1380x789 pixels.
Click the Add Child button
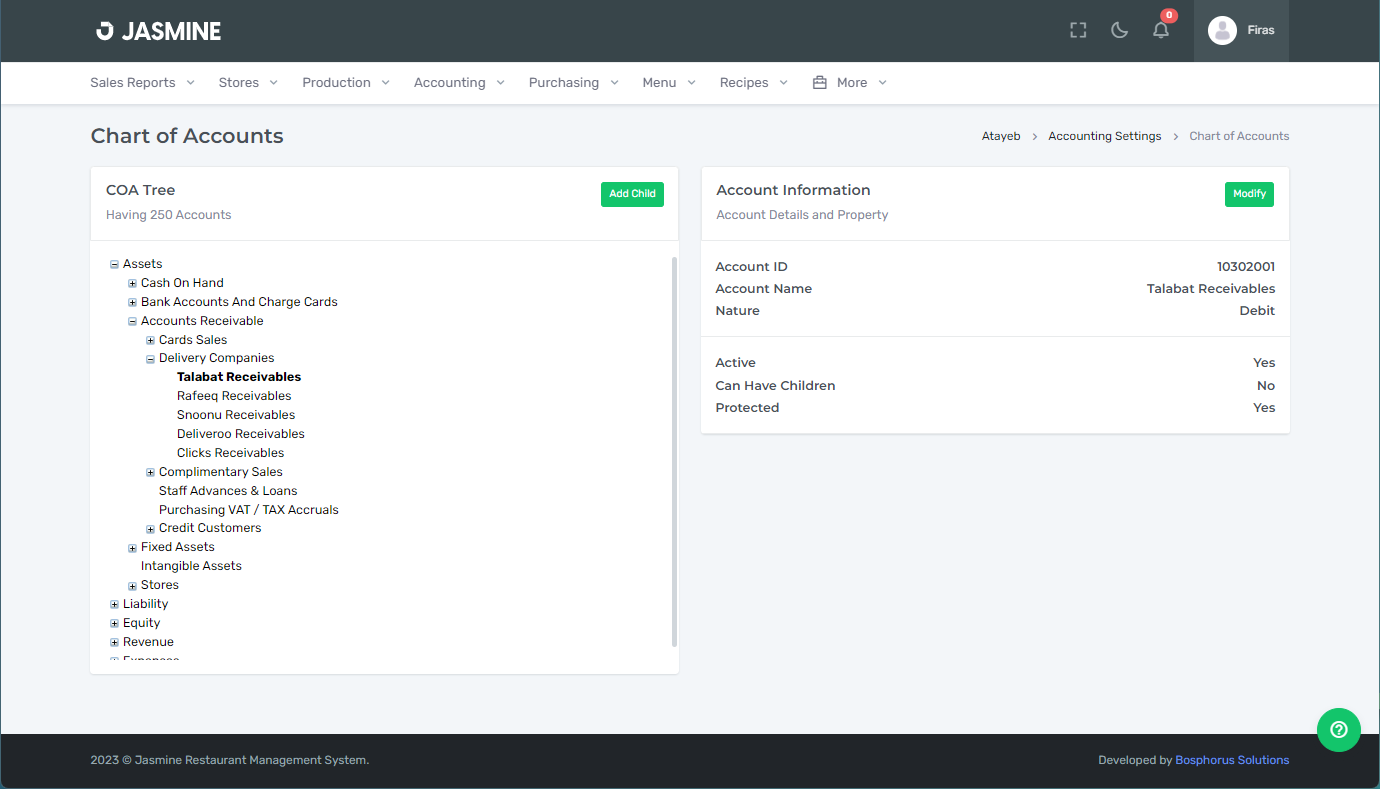tap(632, 194)
